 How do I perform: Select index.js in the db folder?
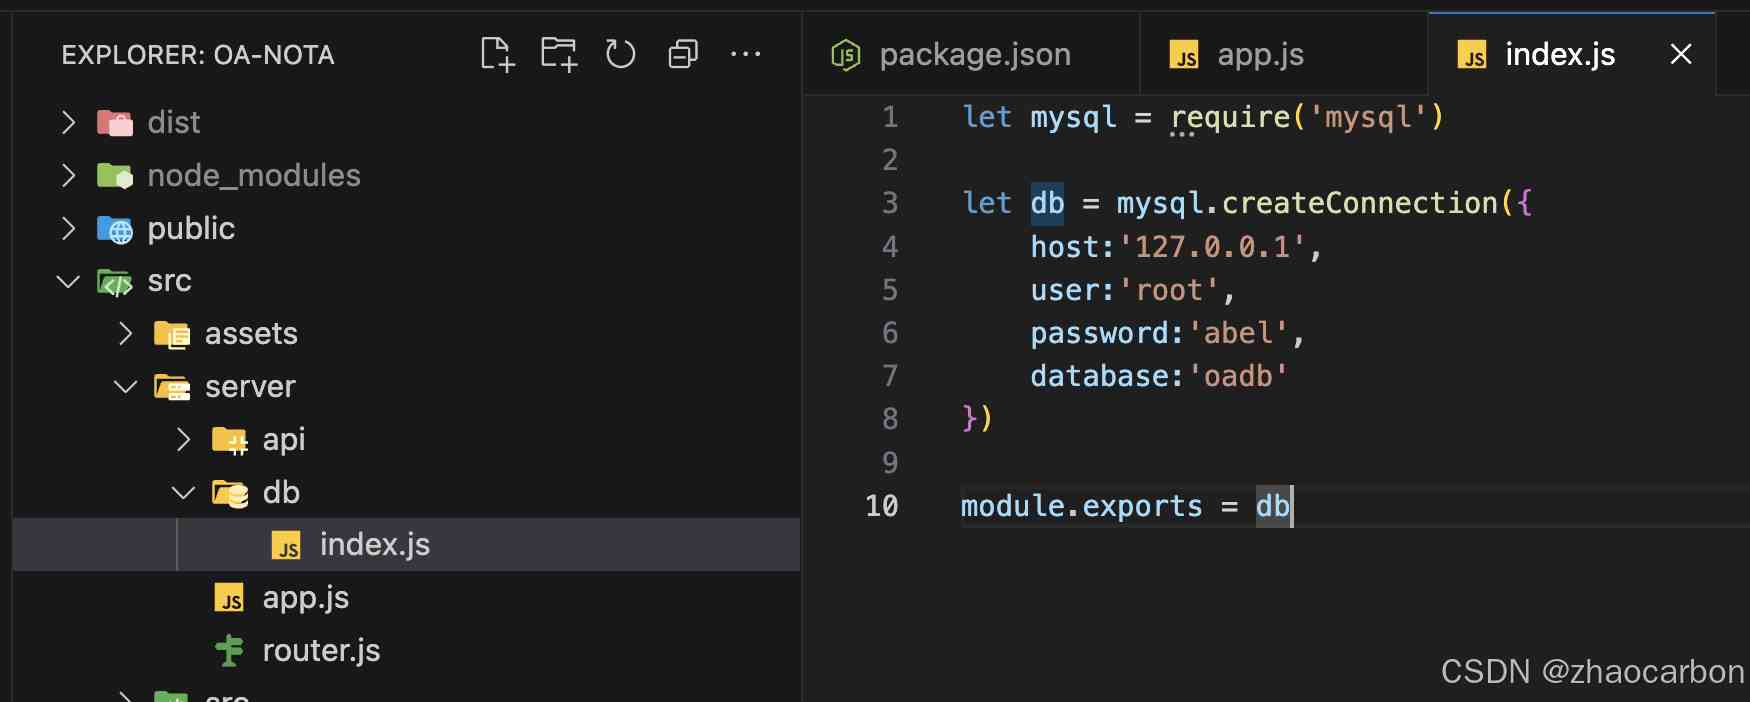point(374,545)
